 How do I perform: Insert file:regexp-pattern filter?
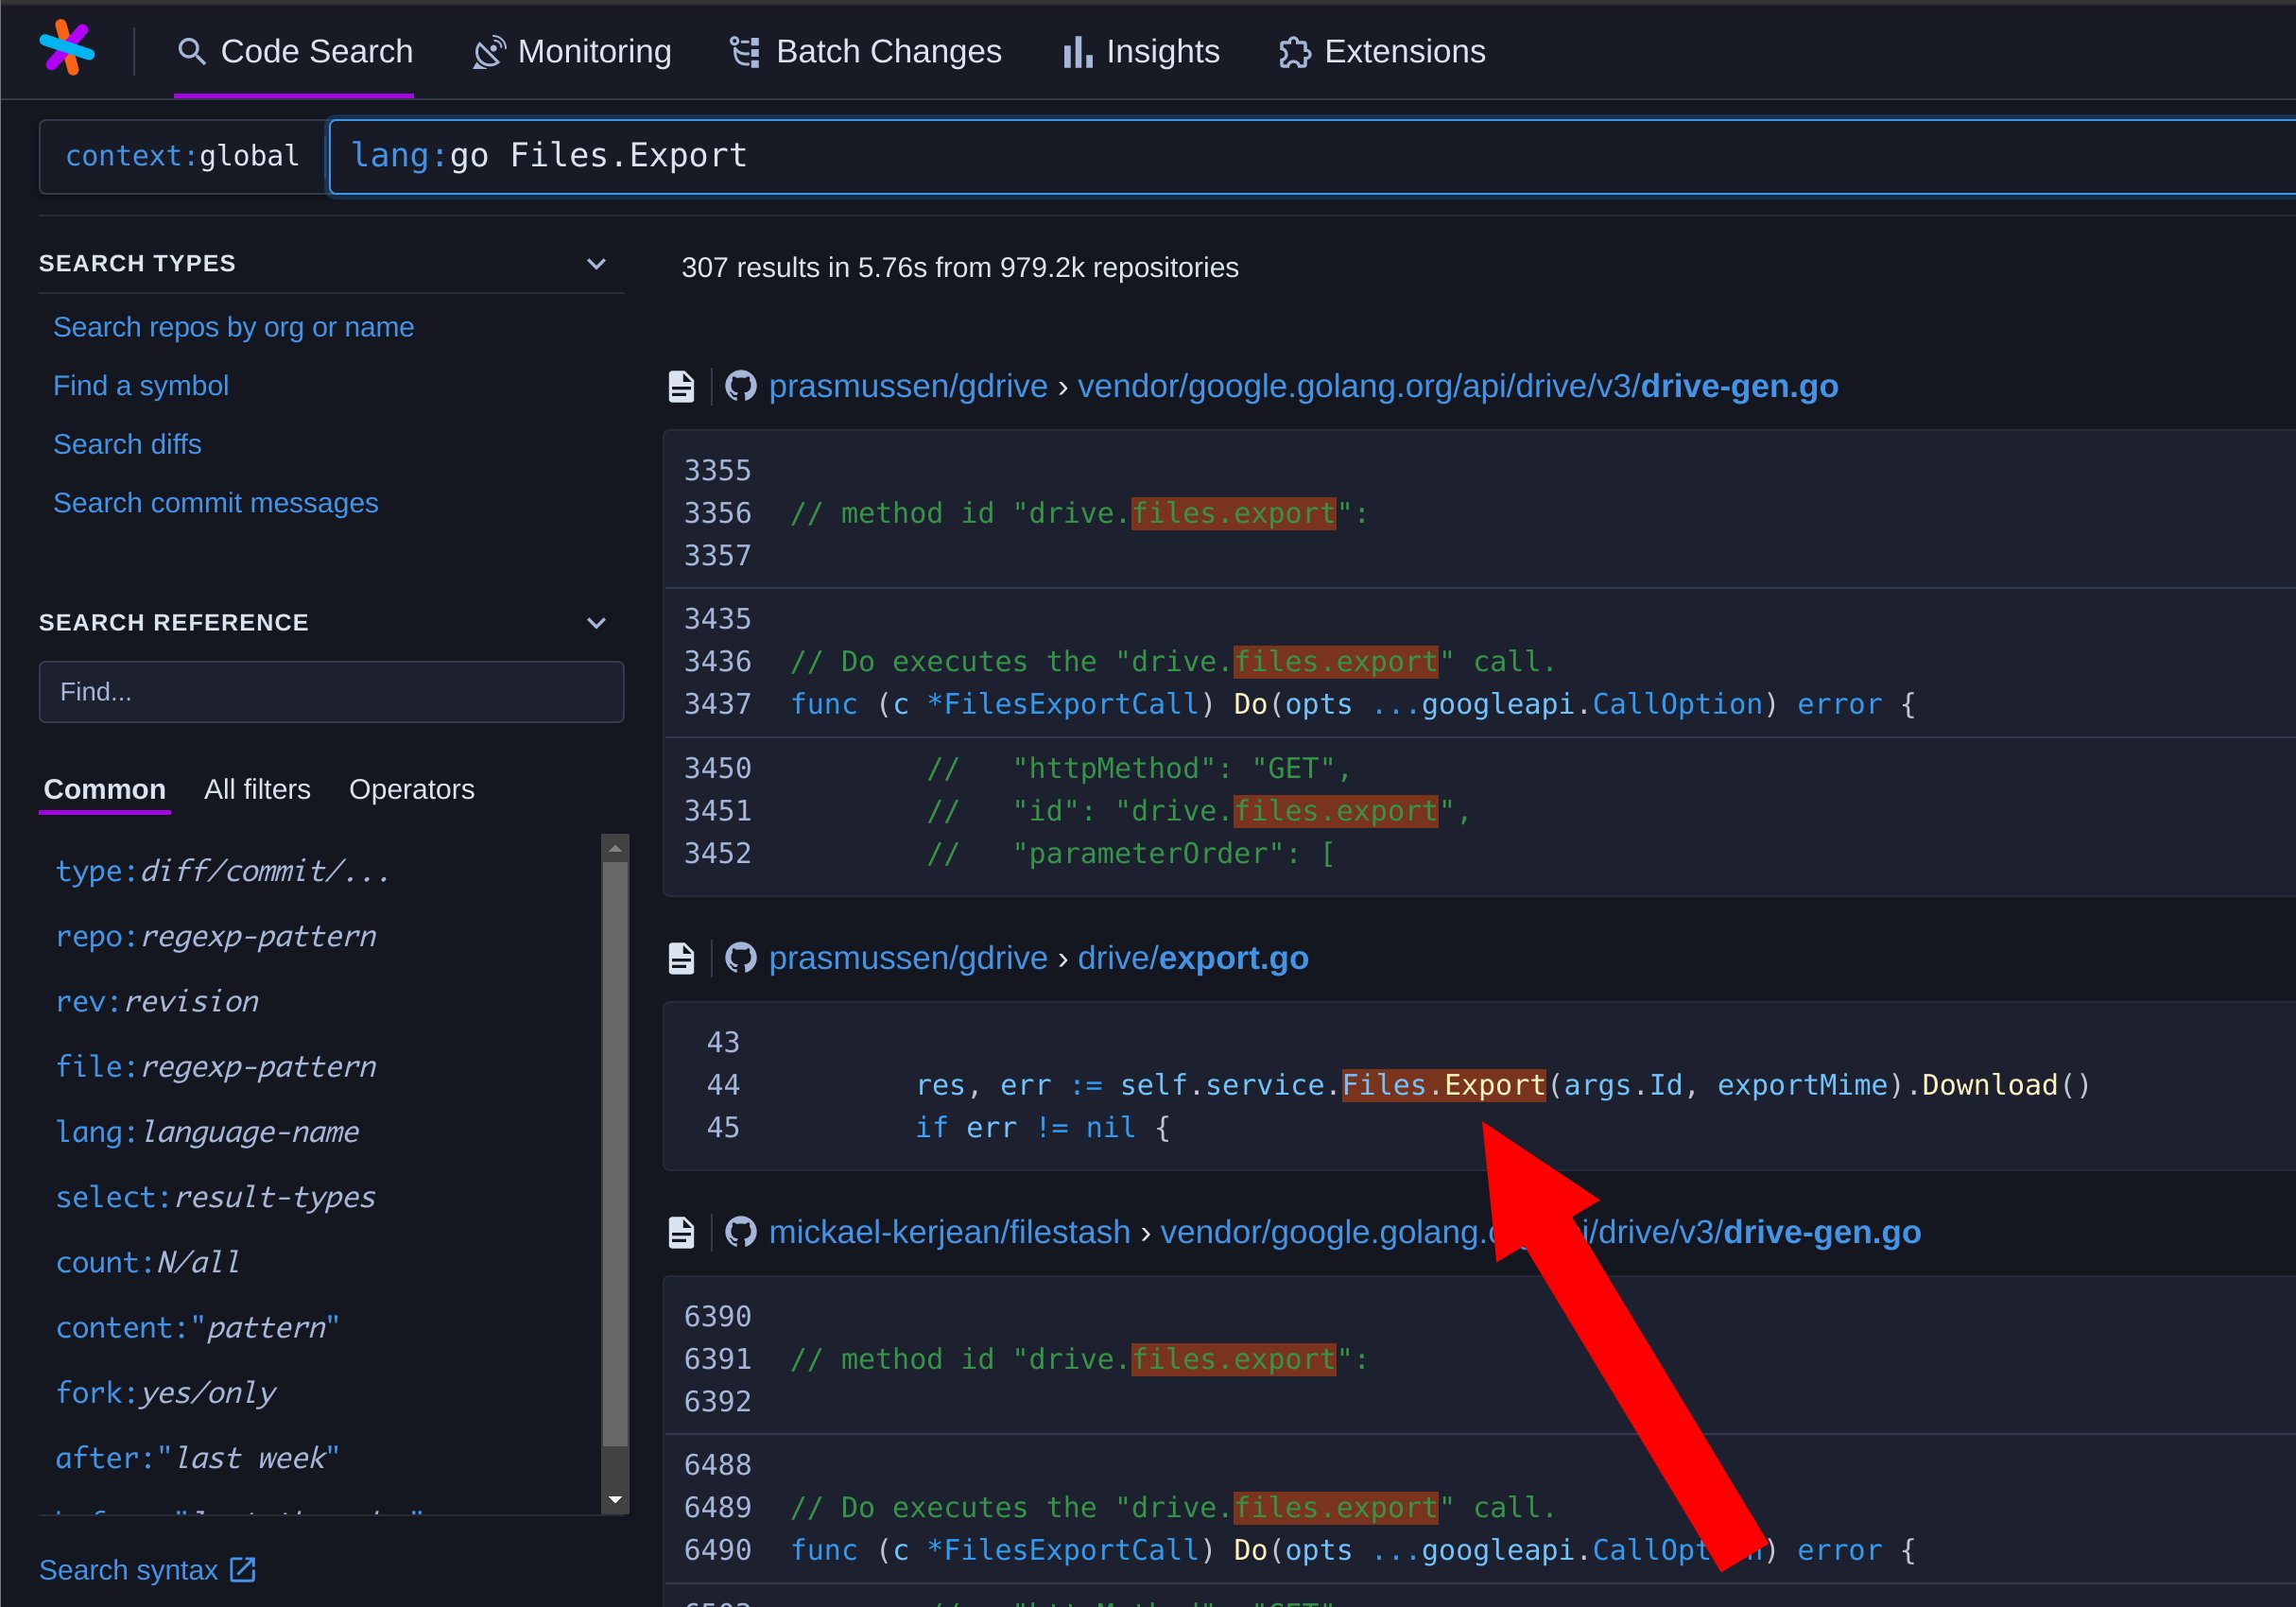[216, 1066]
